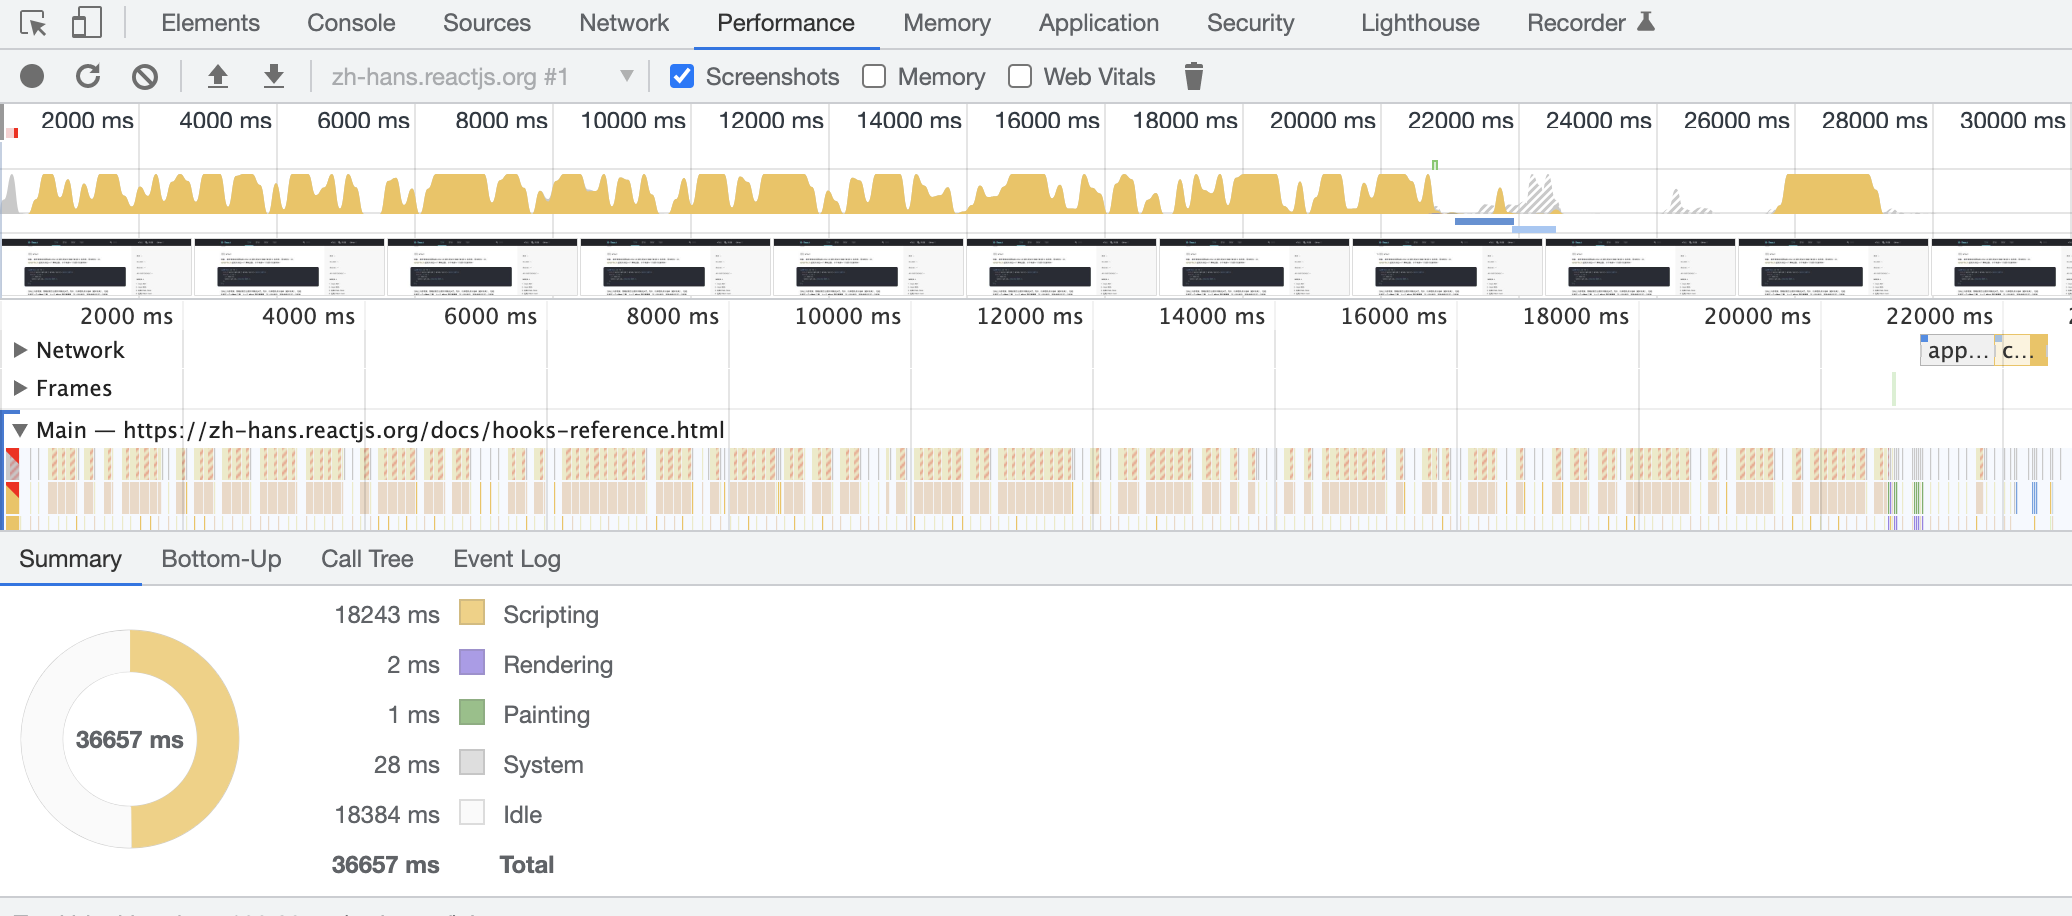The width and height of the screenshot is (2072, 916).
Task: Uncheck the Screenshots checkbox
Action: [682, 76]
